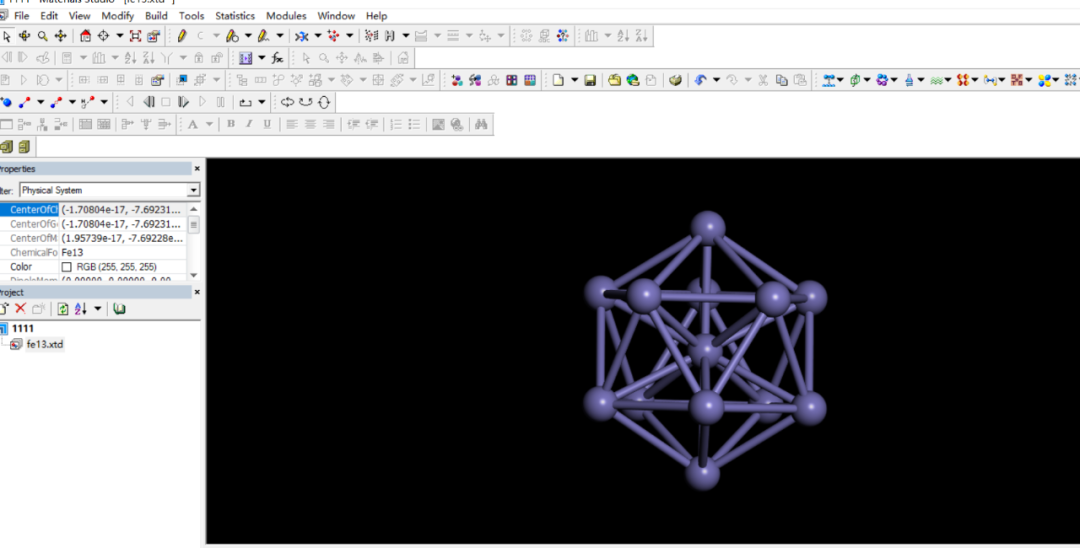1080x548 pixels.
Task: Click the Reset View home icon
Action: [x=85, y=36]
